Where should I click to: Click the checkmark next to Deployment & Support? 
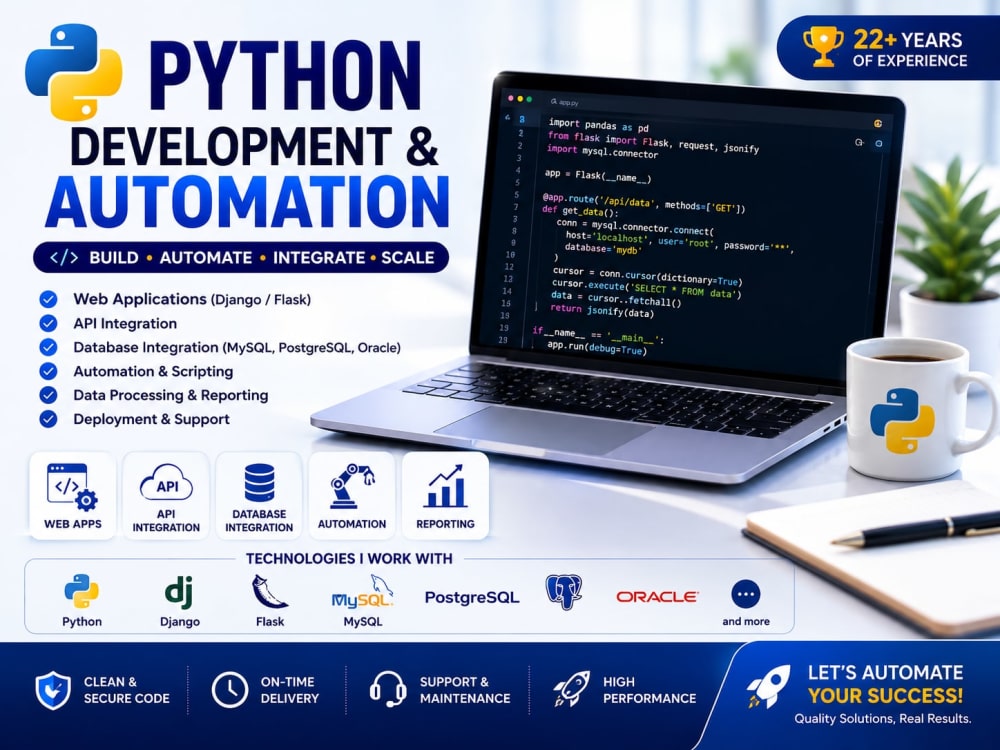[48, 419]
